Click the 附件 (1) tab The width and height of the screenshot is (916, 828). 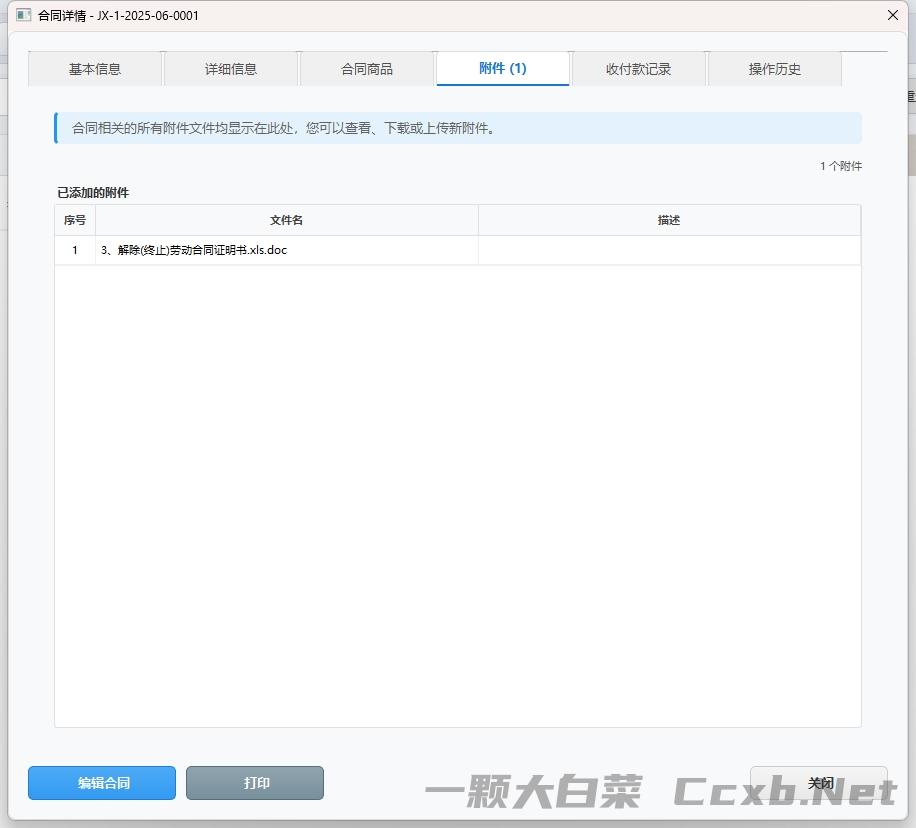tap(503, 68)
